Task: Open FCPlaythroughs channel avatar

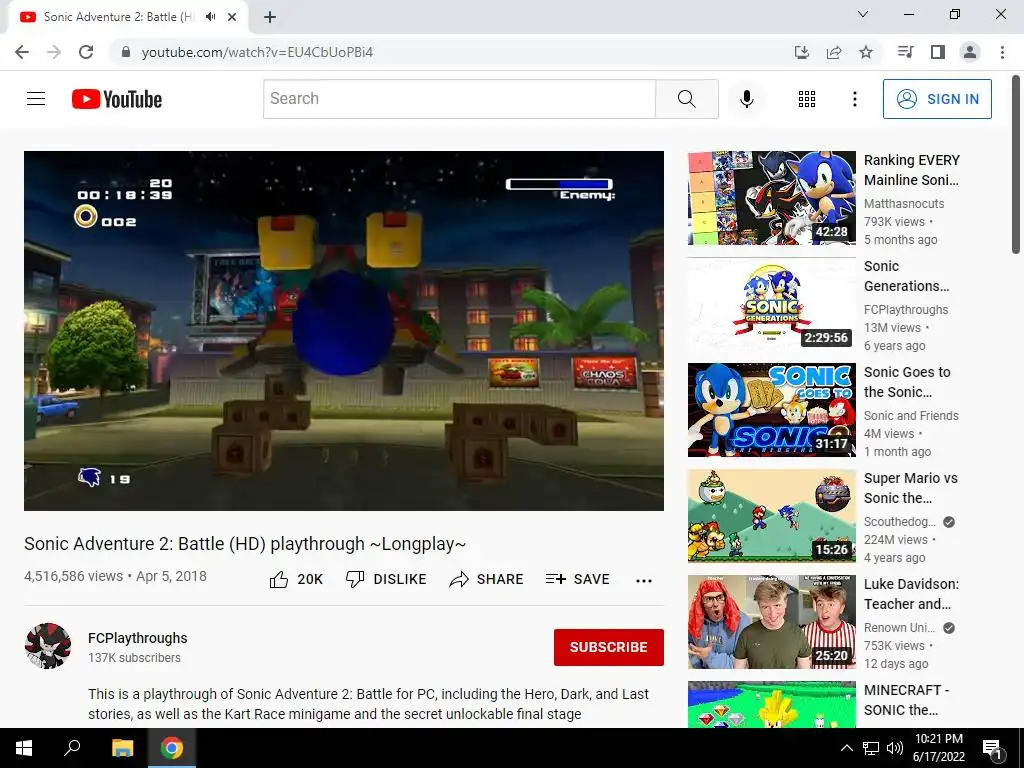Action: [48, 646]
